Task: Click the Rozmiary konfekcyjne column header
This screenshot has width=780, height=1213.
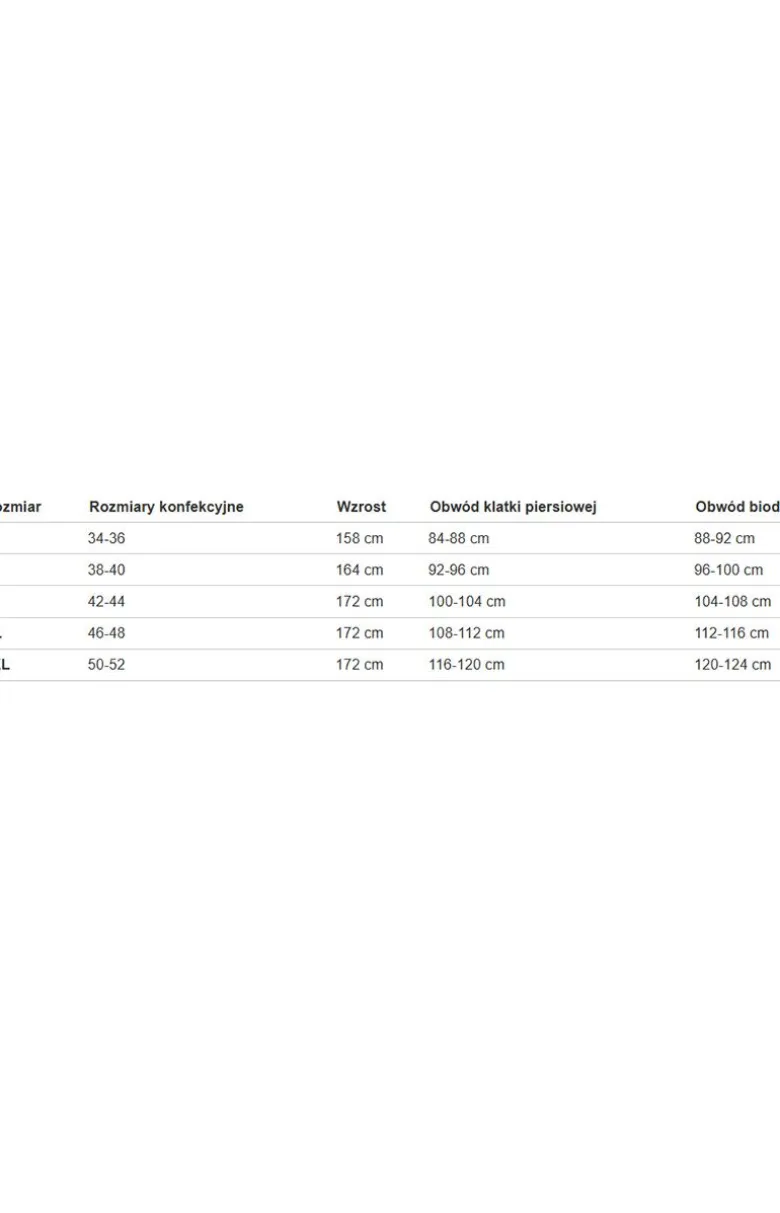Action: coord(166,507)
